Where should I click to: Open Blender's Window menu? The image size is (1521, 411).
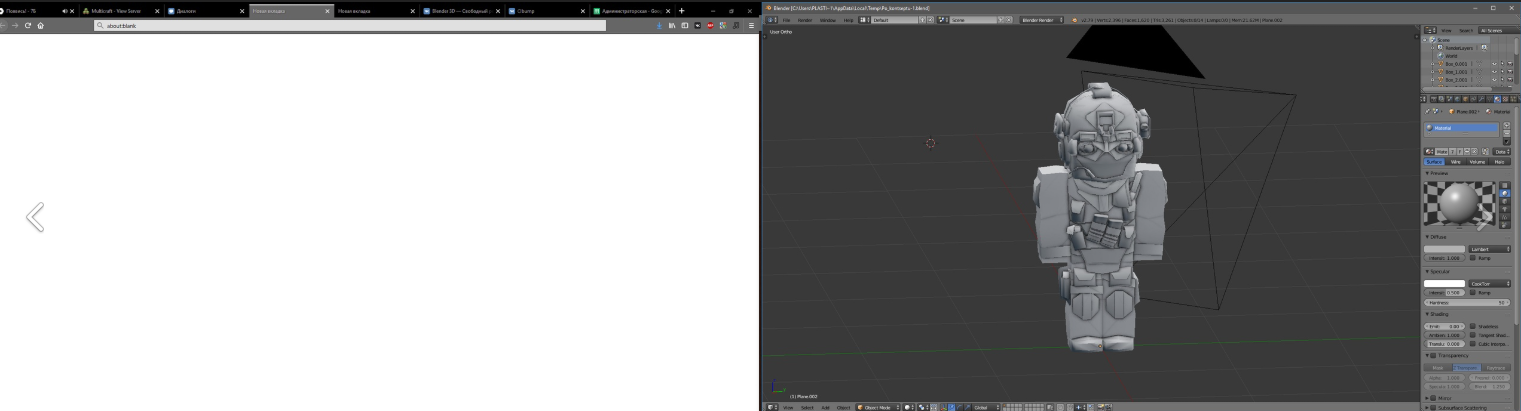(828, 20)
